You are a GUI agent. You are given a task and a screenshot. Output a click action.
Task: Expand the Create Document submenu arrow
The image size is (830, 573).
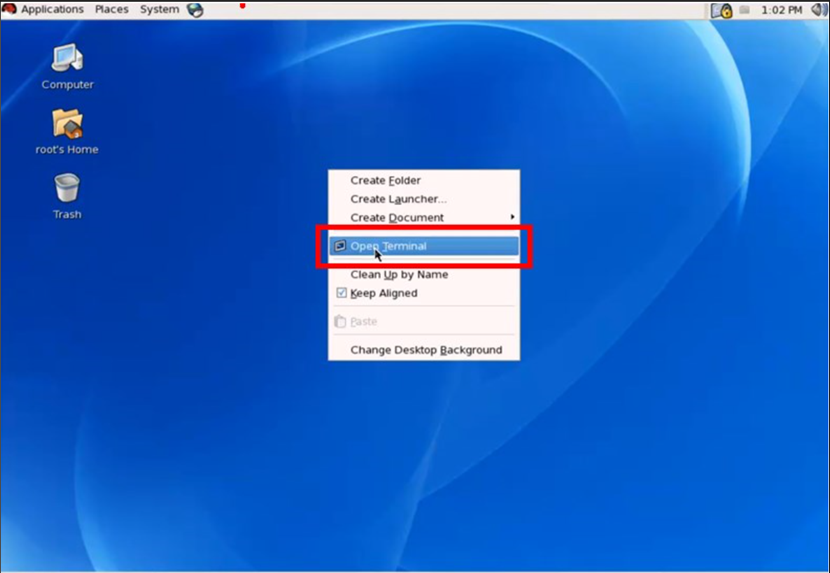coord(512,217)
